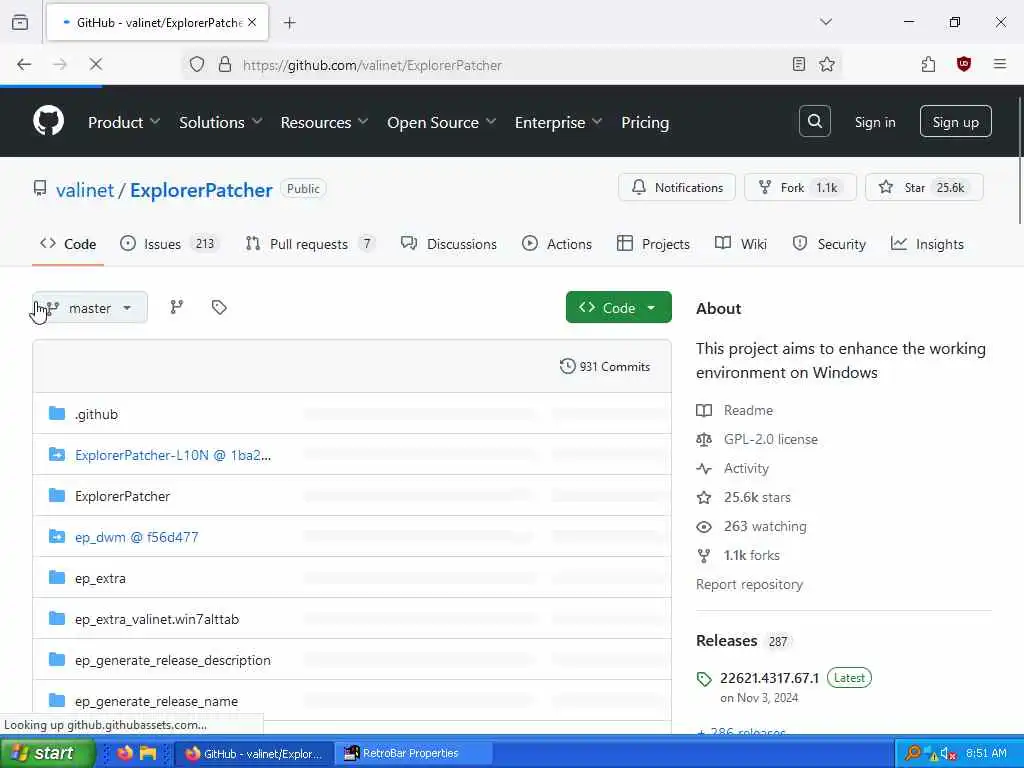Viewport: 1024px width, 768px height.
Task: Switch to the Discussions tab
Action: [449, 244]
